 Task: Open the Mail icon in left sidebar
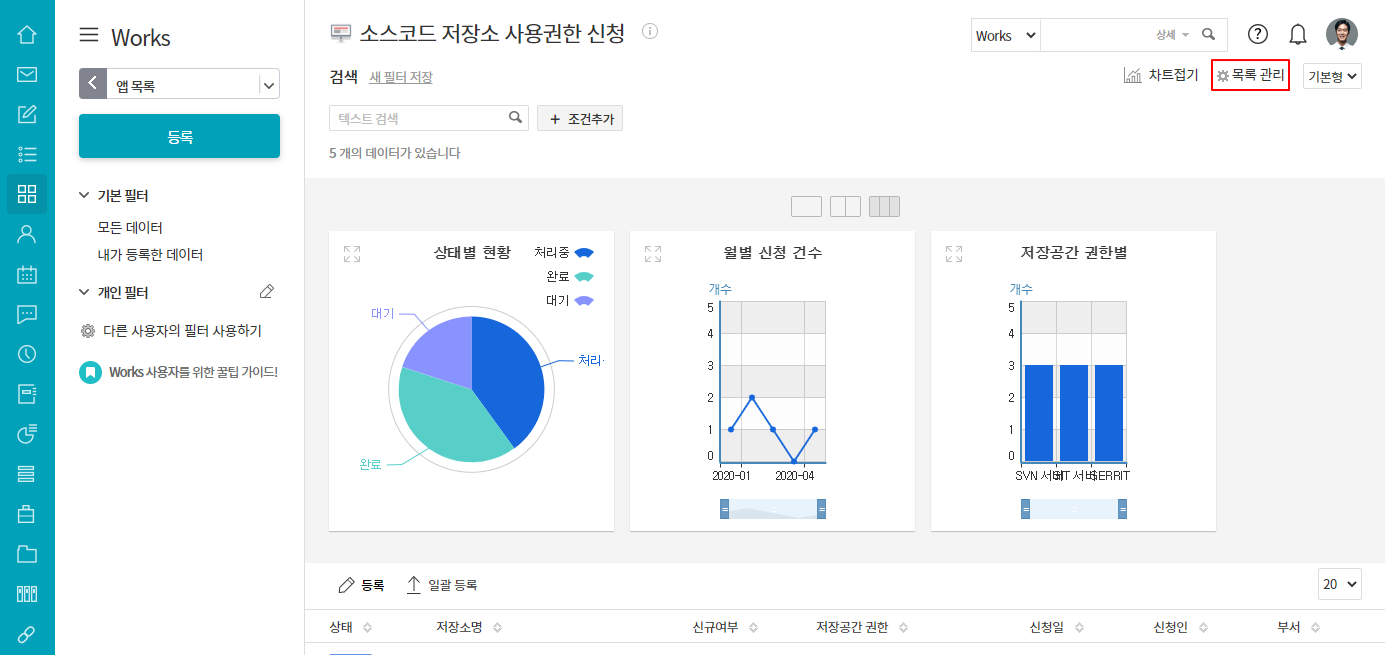click(27, 74)
